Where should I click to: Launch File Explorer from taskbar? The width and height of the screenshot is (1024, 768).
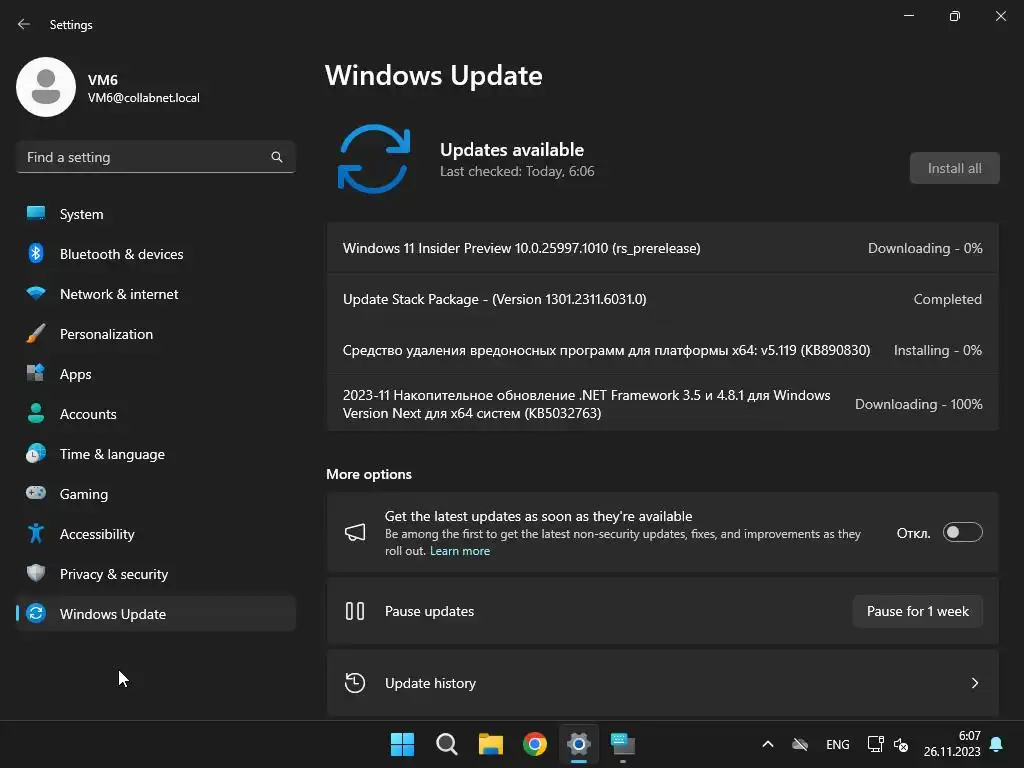point(490,744)
